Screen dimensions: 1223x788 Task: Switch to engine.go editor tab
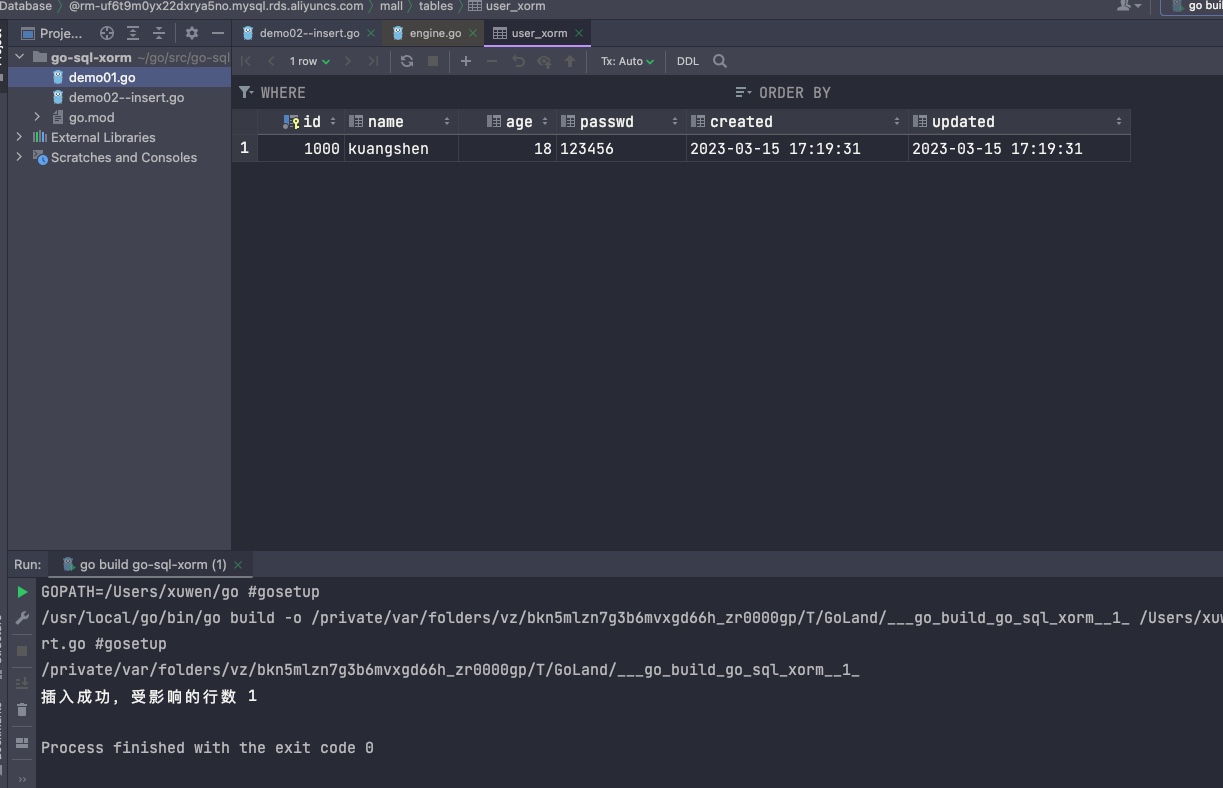click(x=435, y=33)
